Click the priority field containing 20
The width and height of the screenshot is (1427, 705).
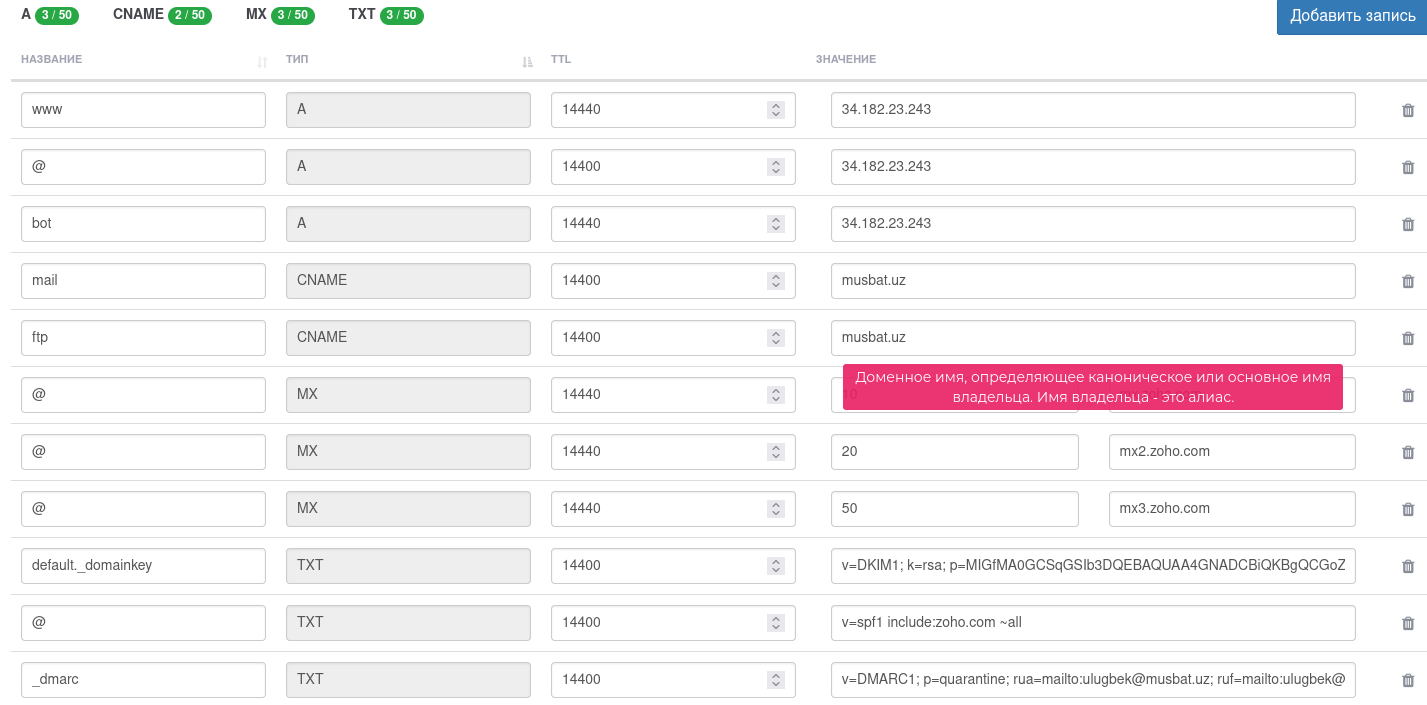point(954,452)
